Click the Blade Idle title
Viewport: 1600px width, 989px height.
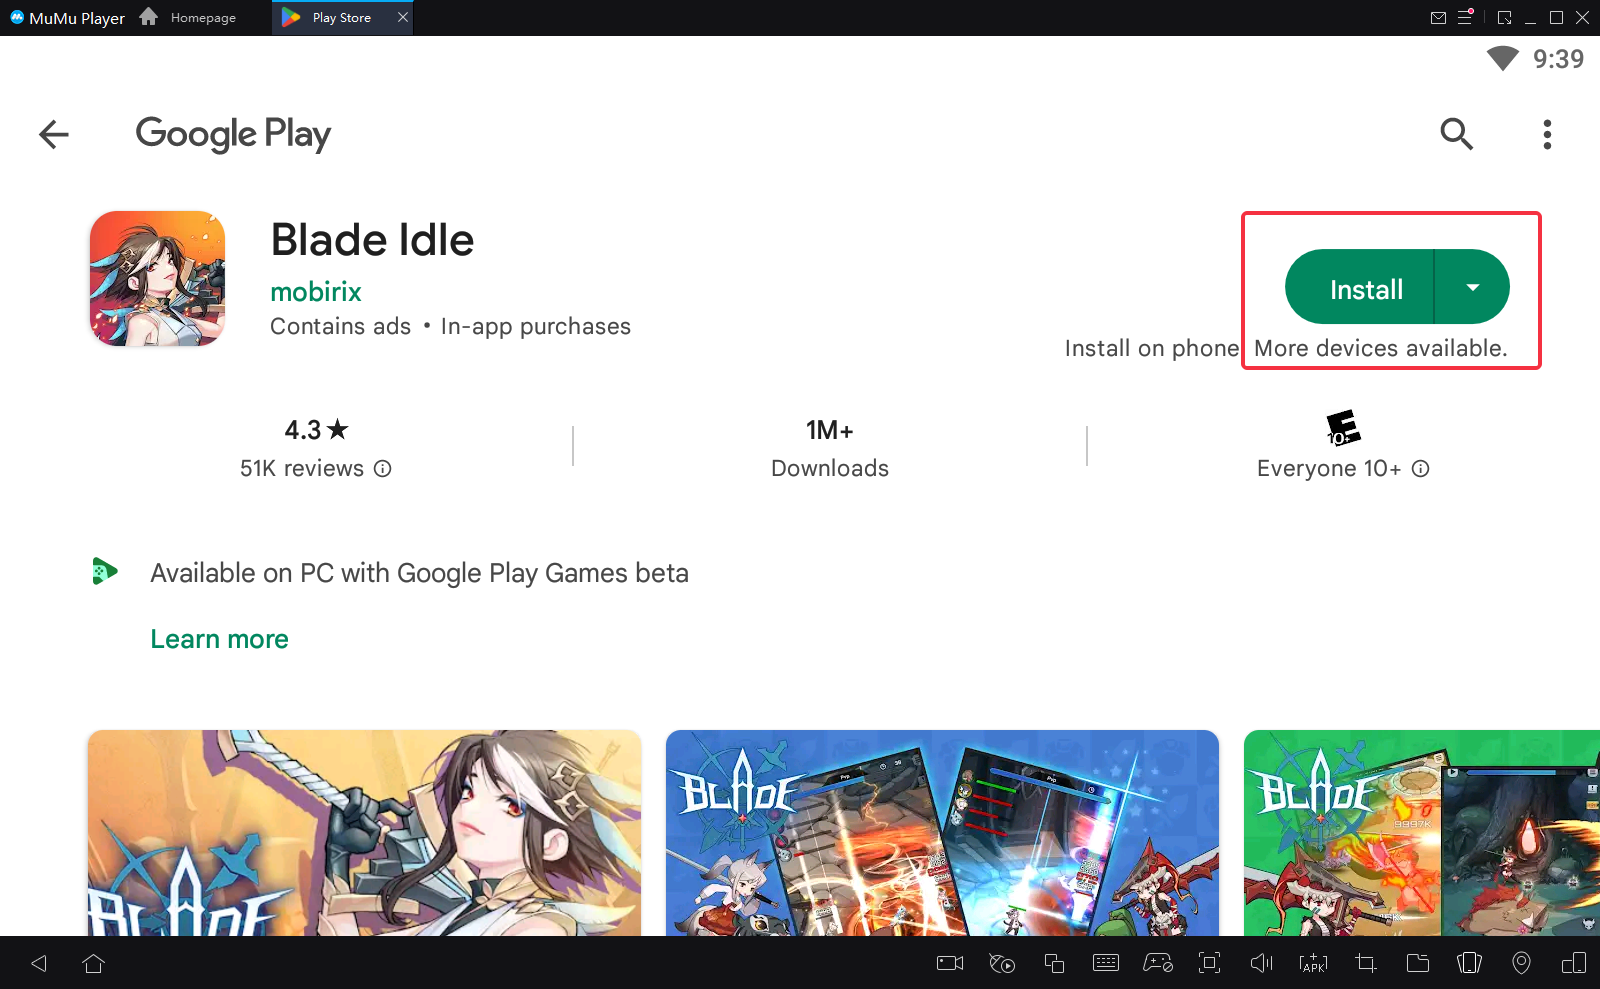[372, 240]
